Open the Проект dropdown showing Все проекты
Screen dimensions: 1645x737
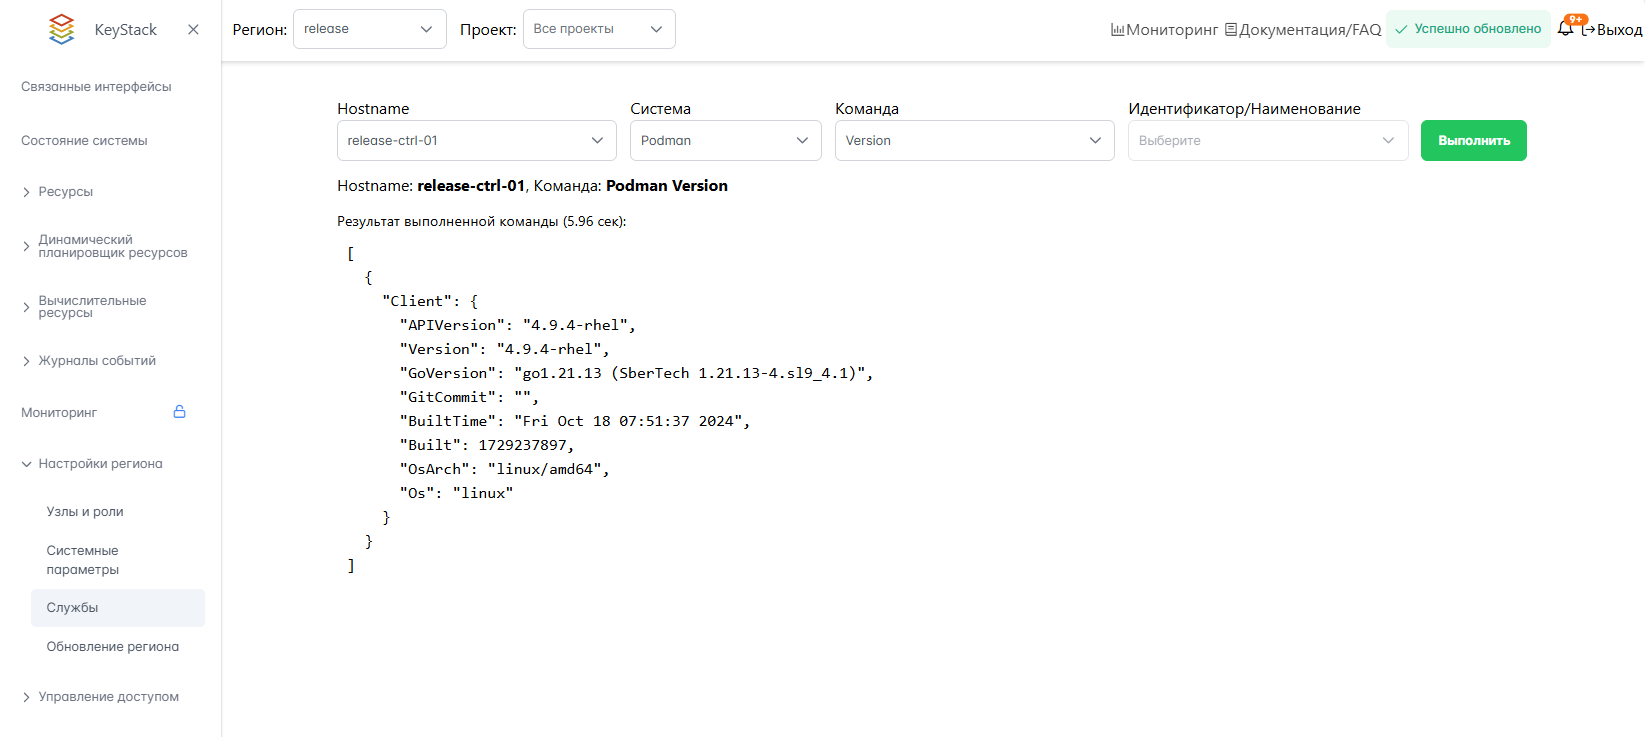point(598,29)
